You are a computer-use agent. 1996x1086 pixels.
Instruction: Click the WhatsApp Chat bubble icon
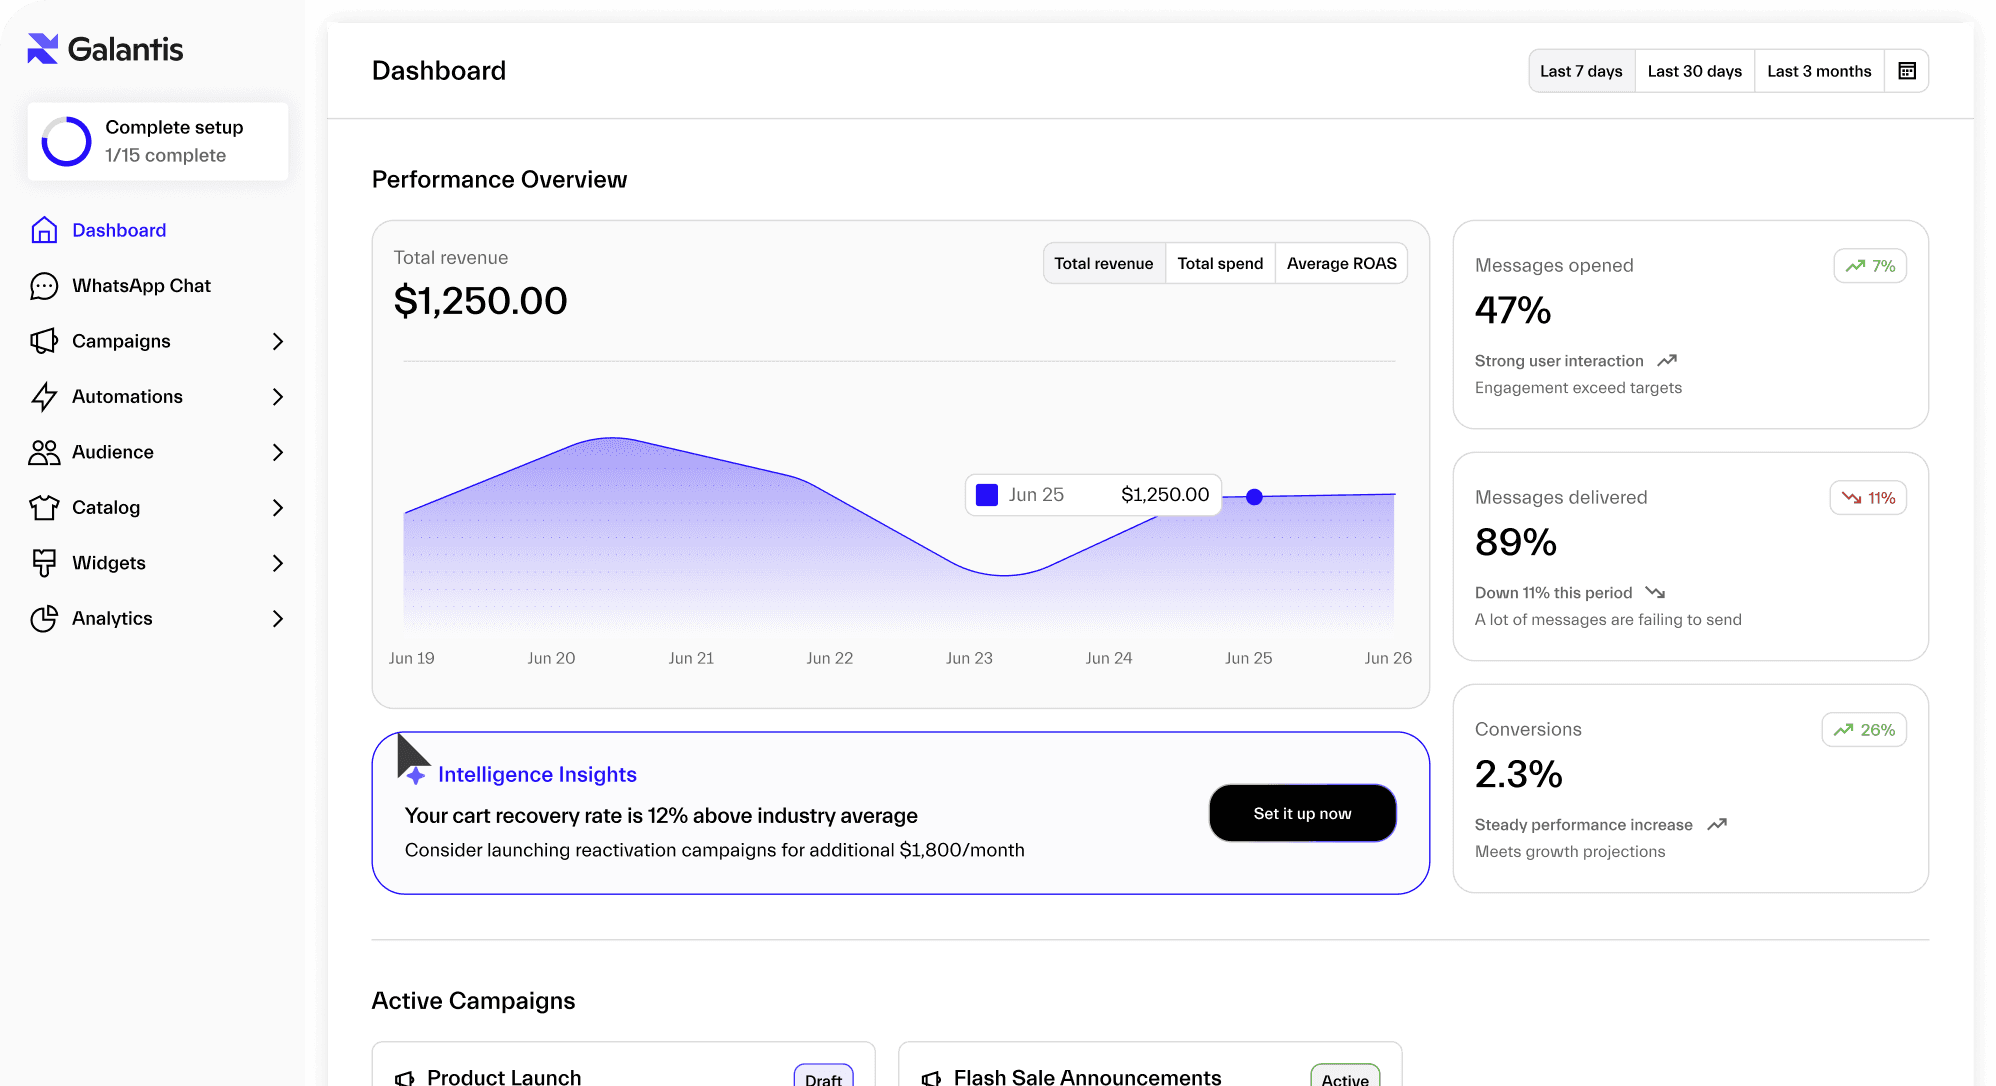(44, 286)
